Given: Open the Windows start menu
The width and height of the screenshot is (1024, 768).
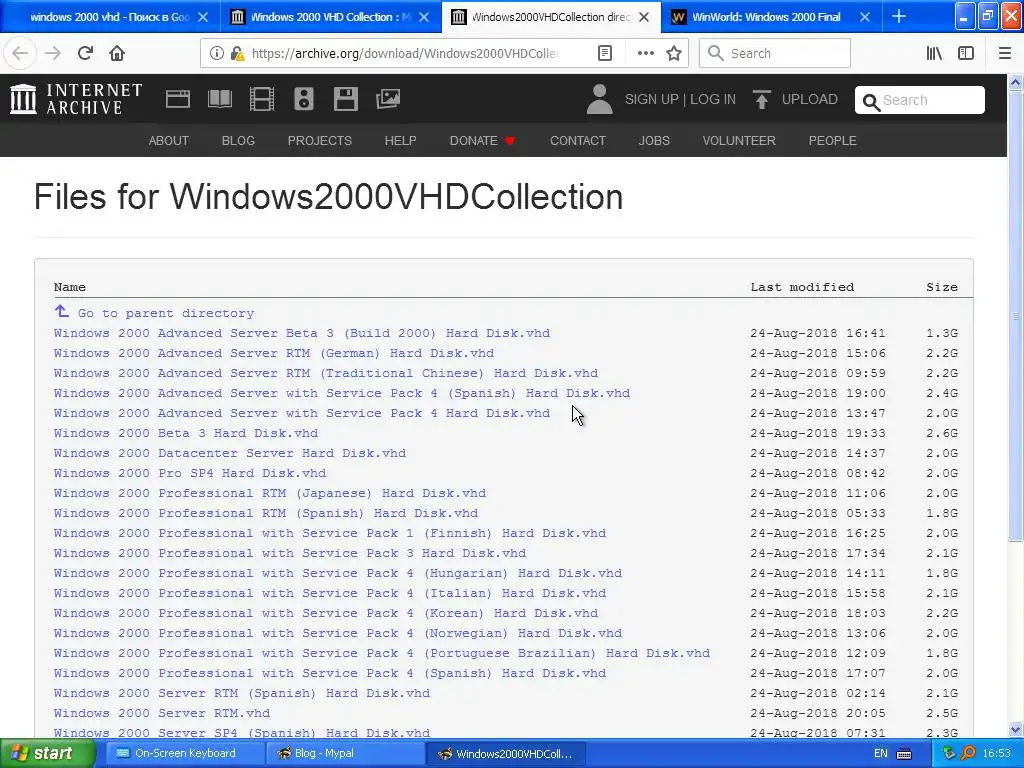Looking at the screenshot, I should (47, 753).
